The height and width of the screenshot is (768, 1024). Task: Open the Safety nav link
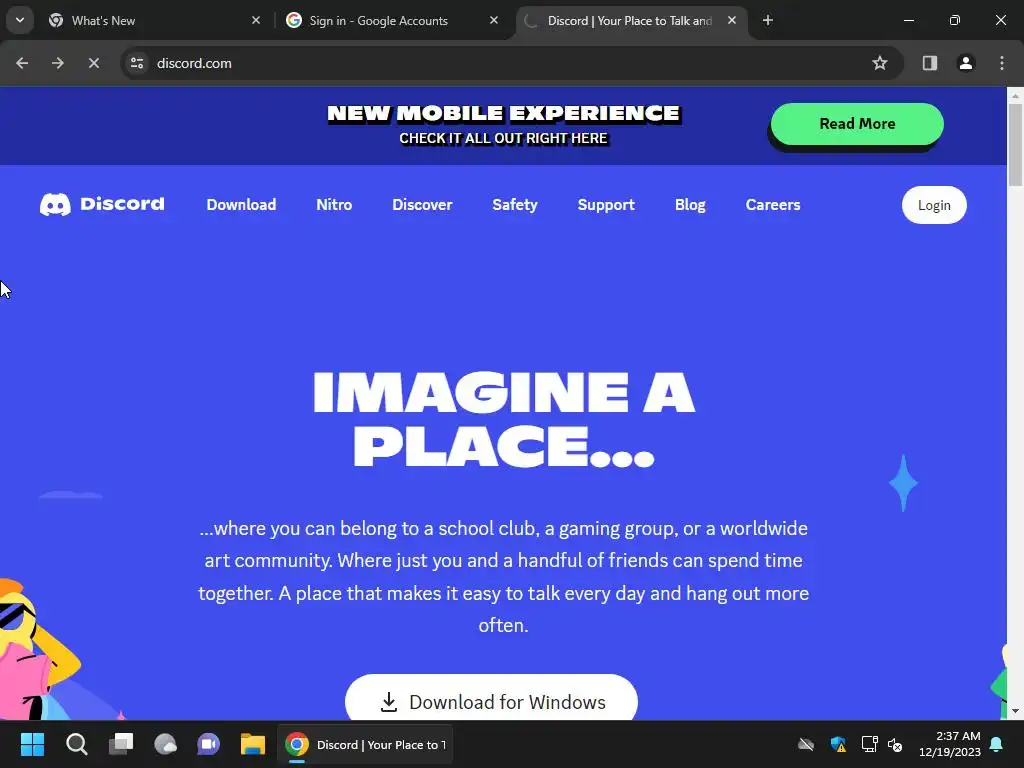click(515, 205)
